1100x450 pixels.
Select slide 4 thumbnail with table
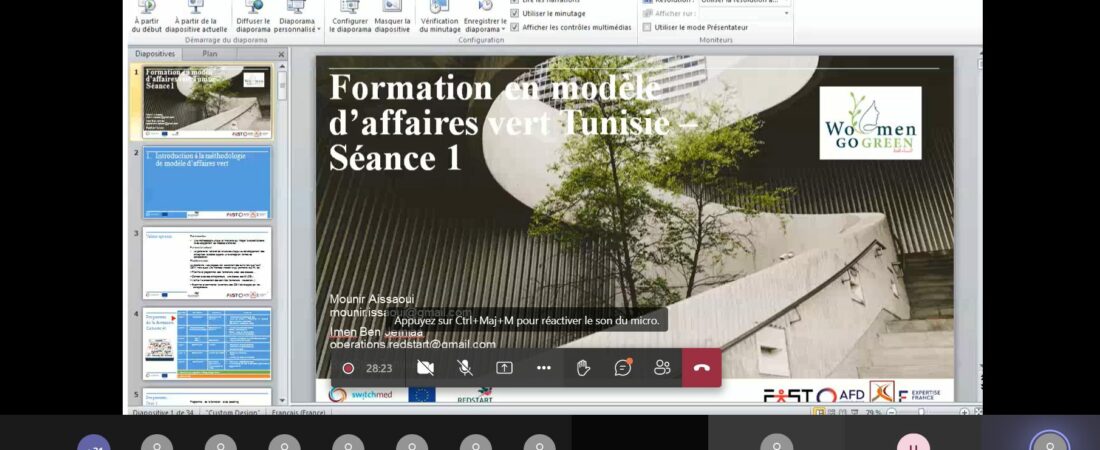tap(207, 344)
